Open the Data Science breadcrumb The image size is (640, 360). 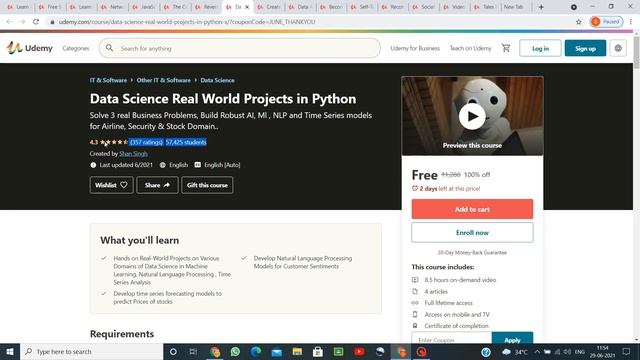click(218, 80)
